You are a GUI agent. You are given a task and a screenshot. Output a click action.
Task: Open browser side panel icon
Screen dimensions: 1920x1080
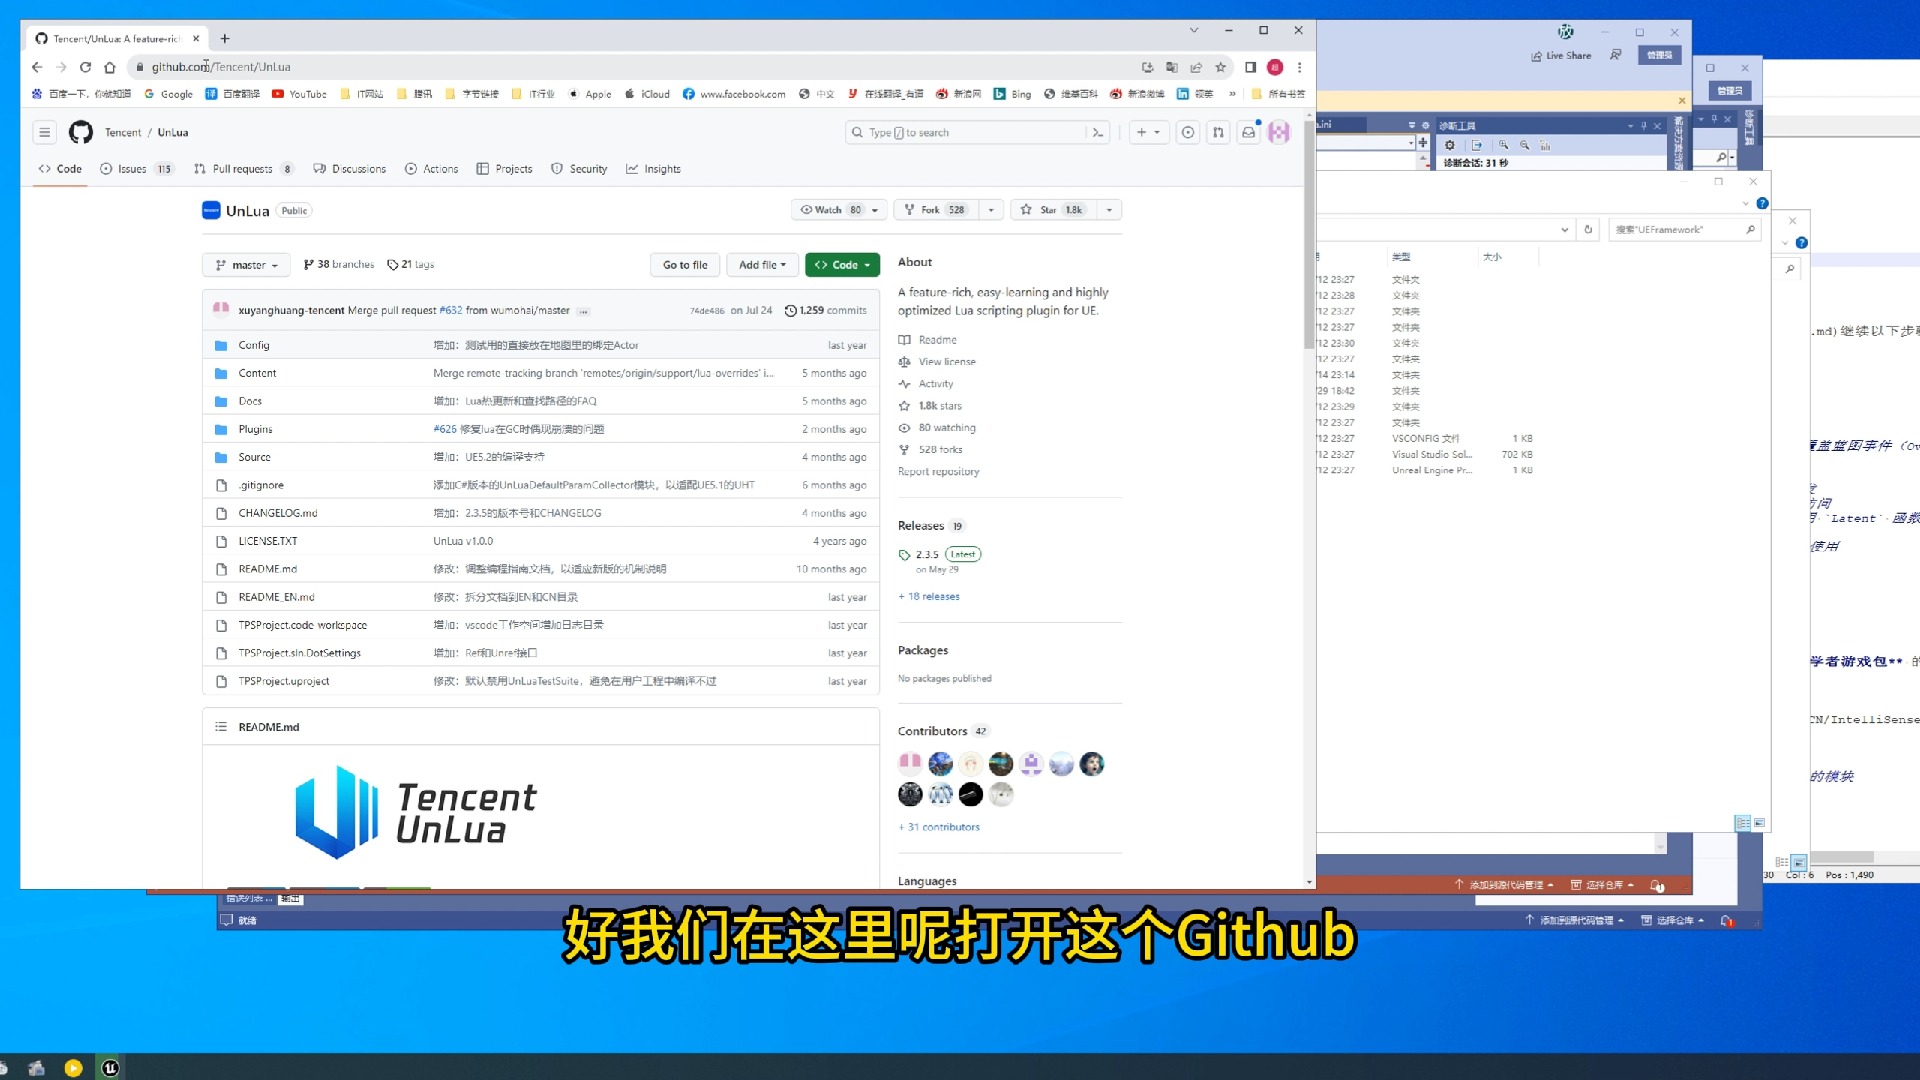tap(1250, 67)
